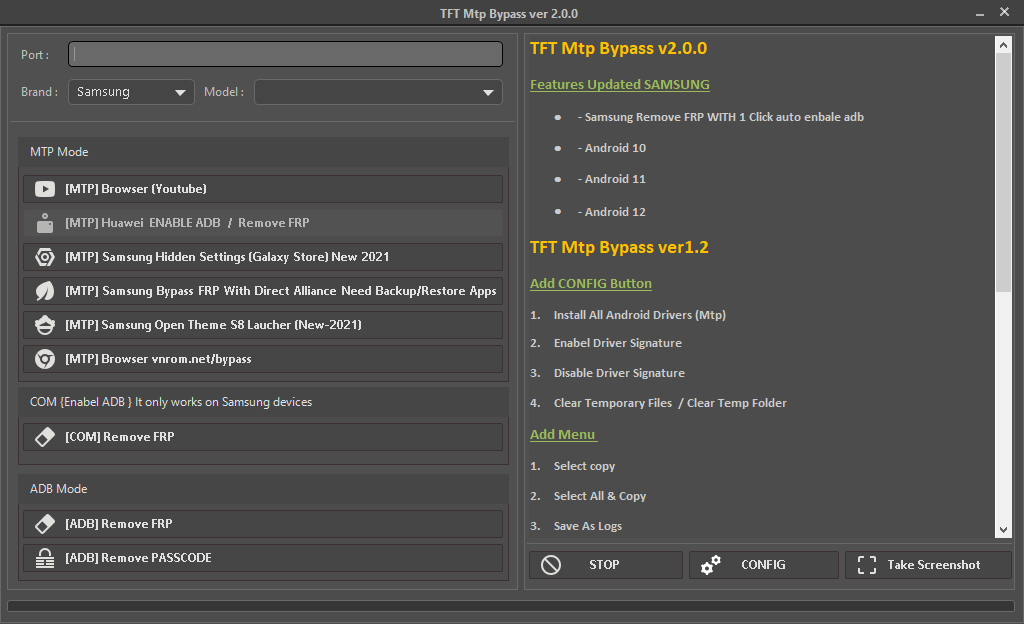Collapse the Brand selector arrow

point(182,91)
